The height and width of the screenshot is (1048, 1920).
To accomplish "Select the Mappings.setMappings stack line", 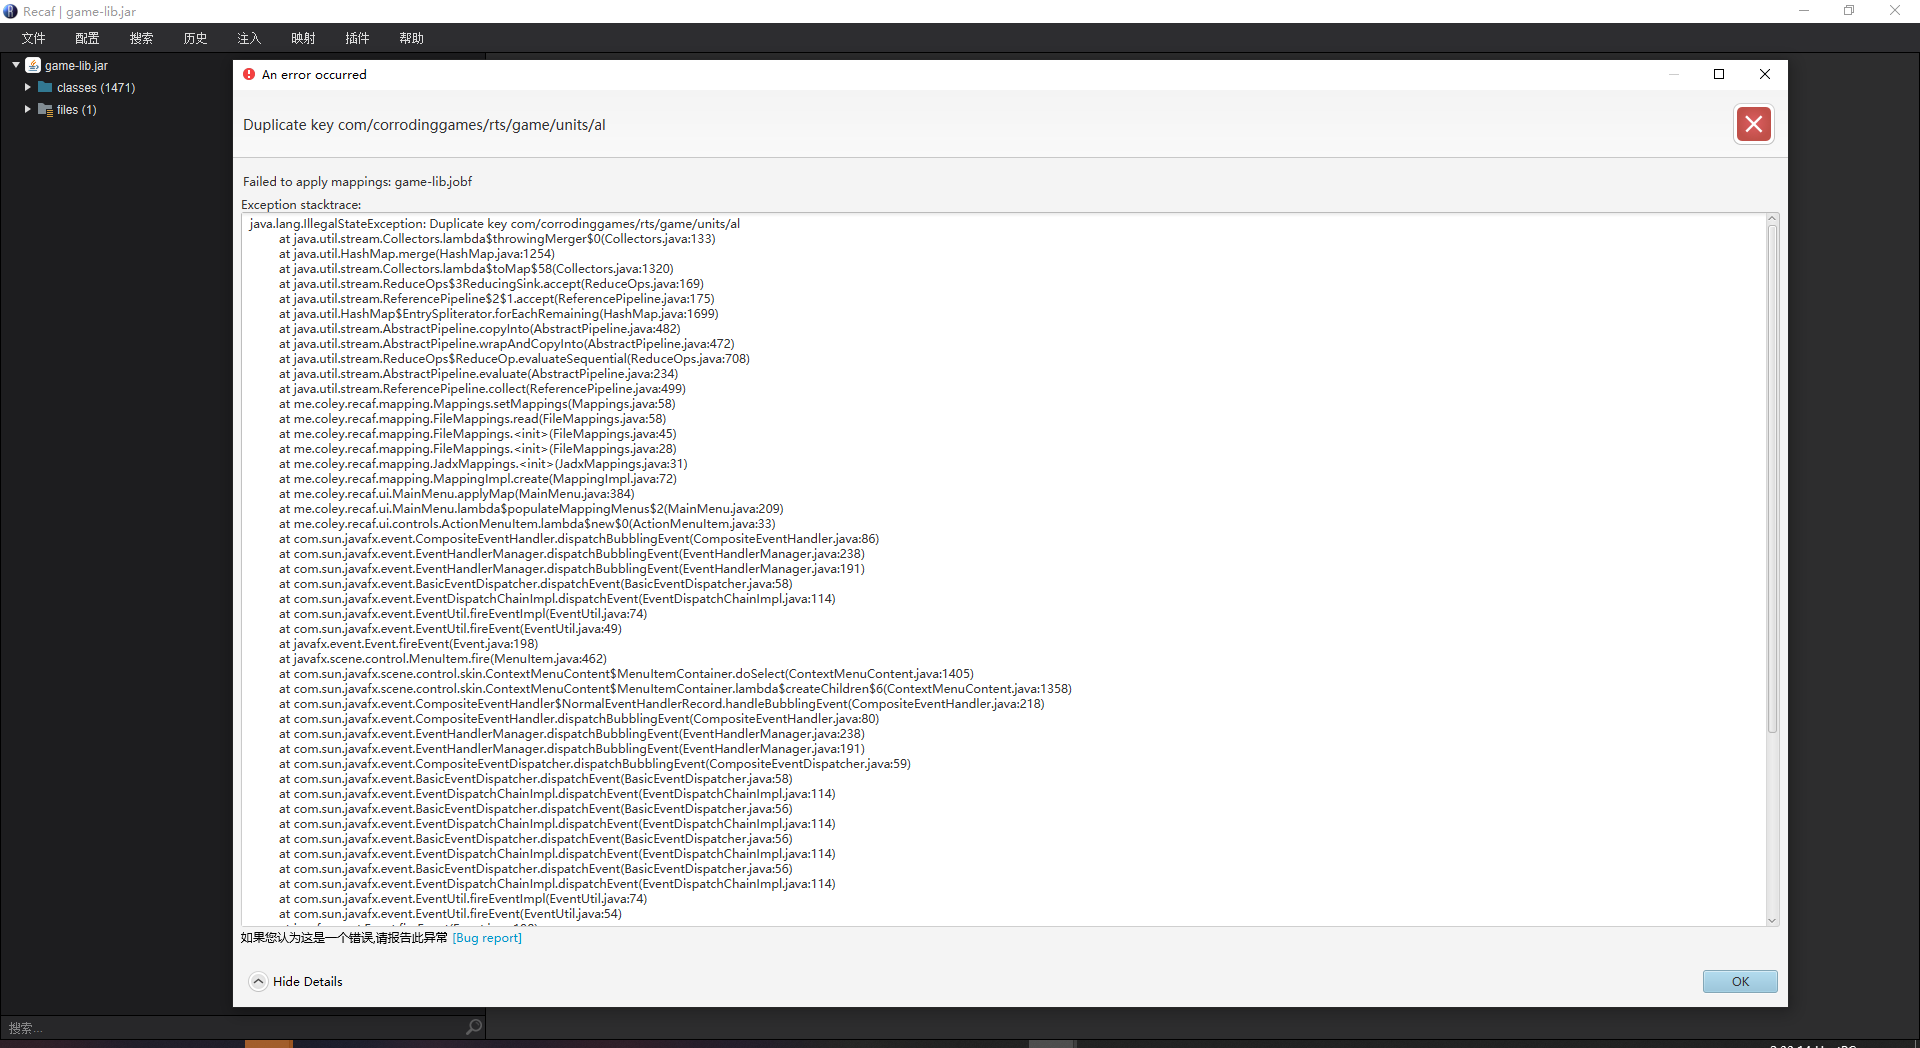I will click(477, 404).
